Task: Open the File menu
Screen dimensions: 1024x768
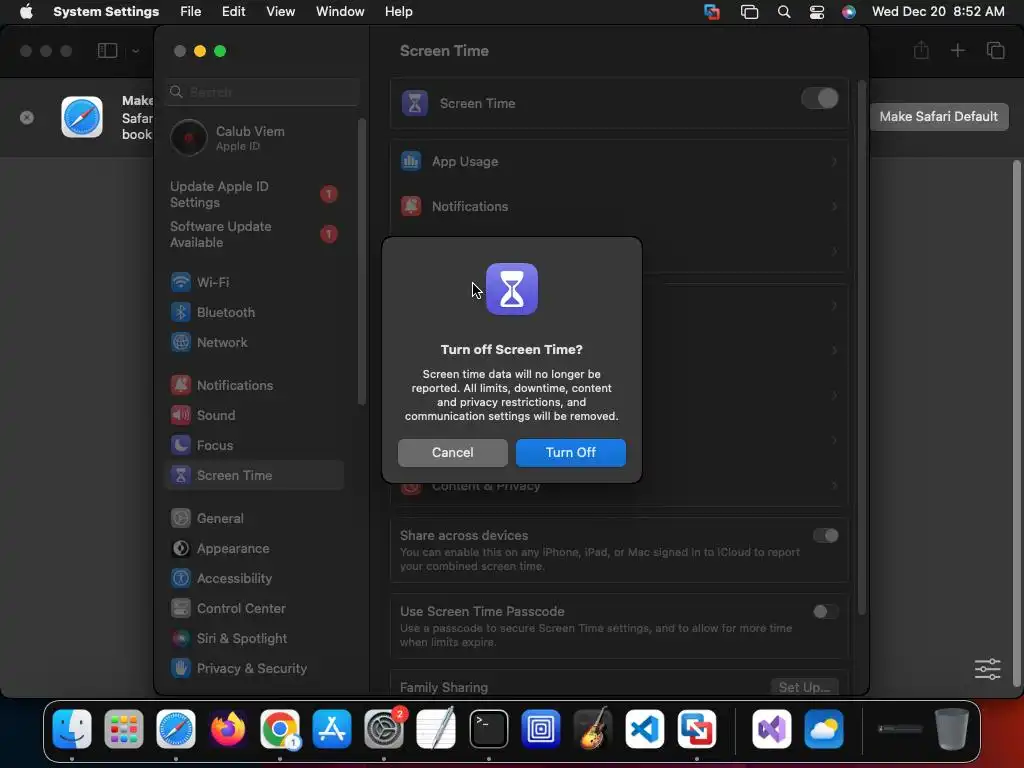Action: coord(190,12)
